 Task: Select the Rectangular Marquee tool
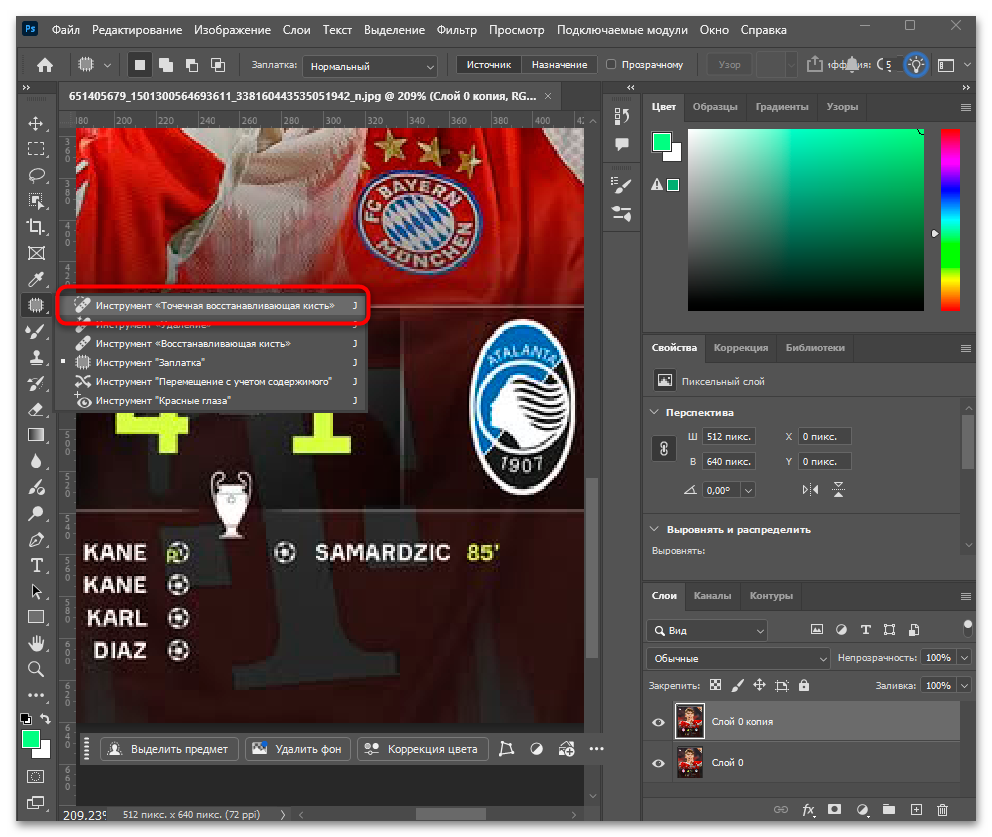point(36,149)
